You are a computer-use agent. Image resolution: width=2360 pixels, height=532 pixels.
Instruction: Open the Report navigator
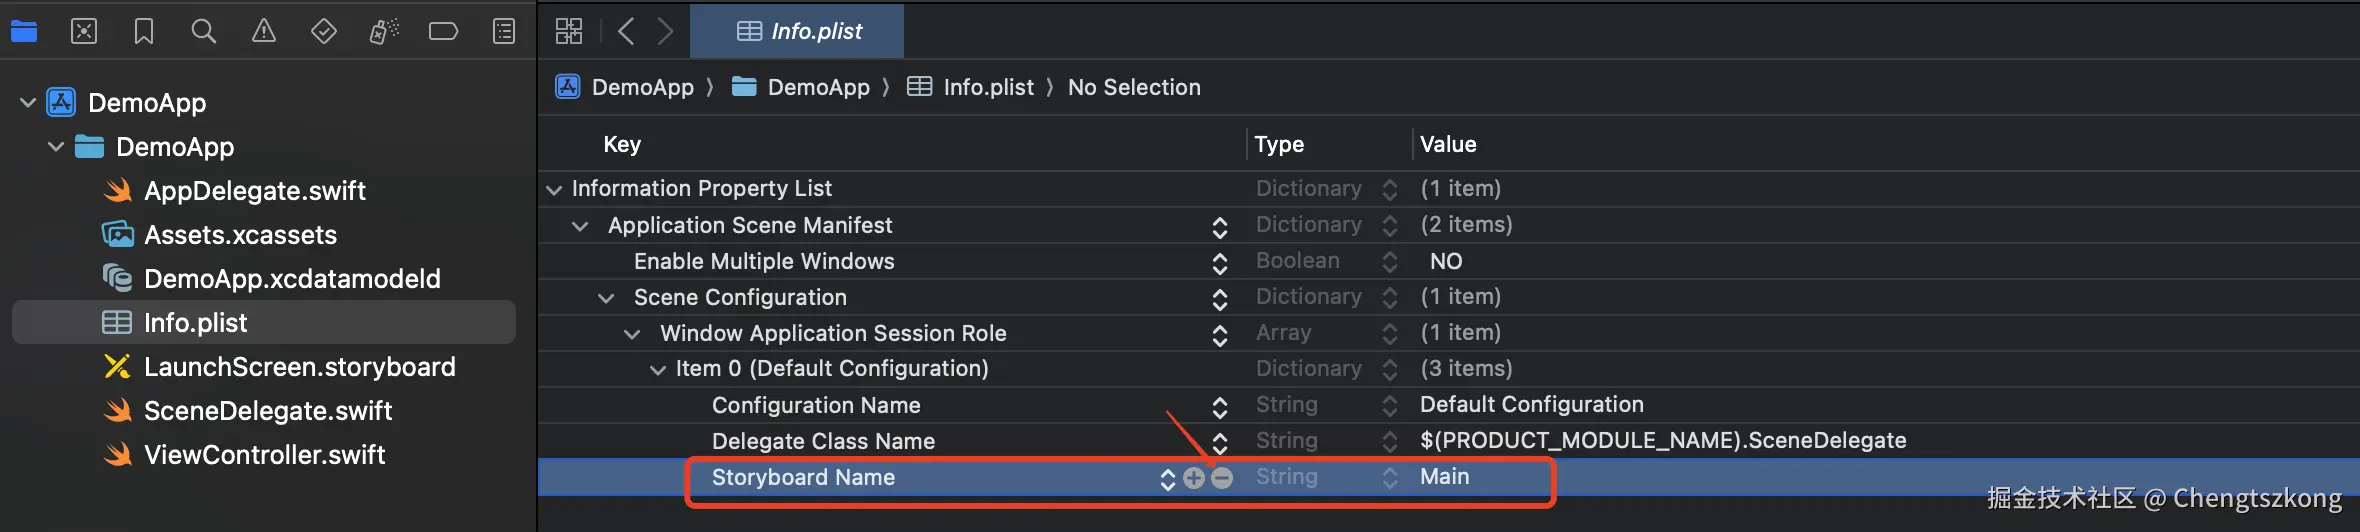tap(504, 32)
